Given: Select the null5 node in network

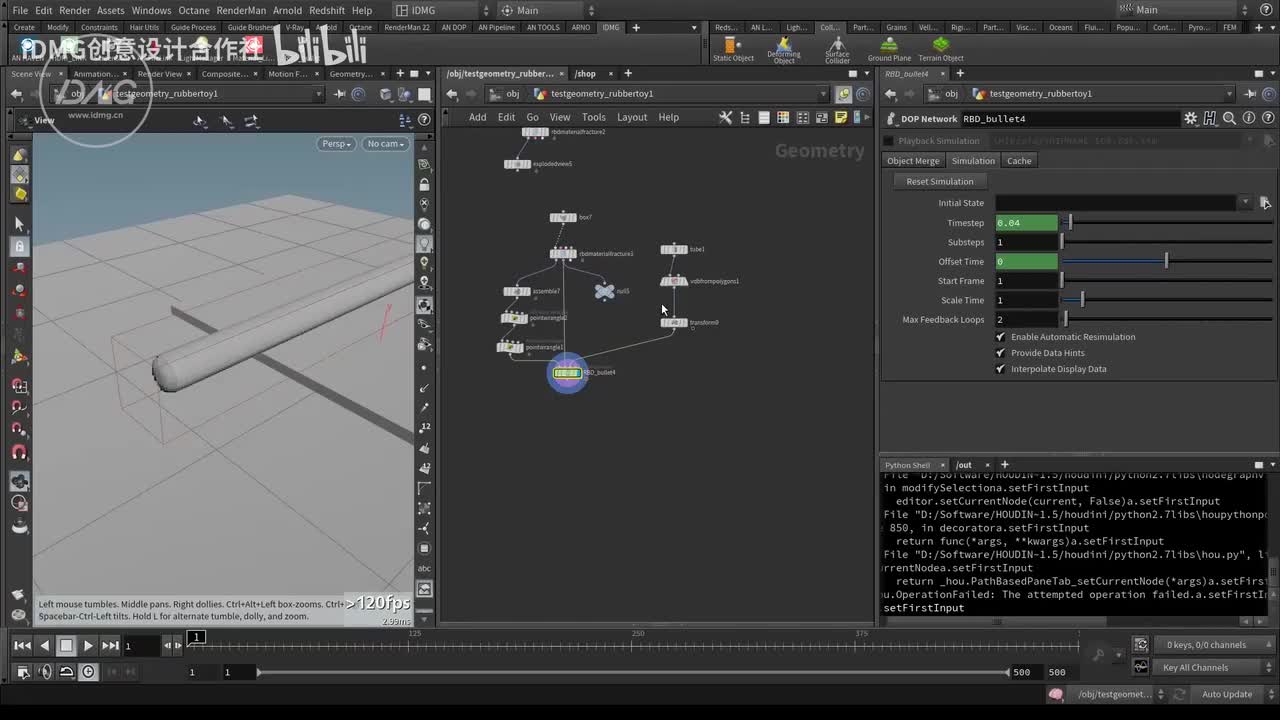Looking at the screenshot, I should [x=604, y=291].
